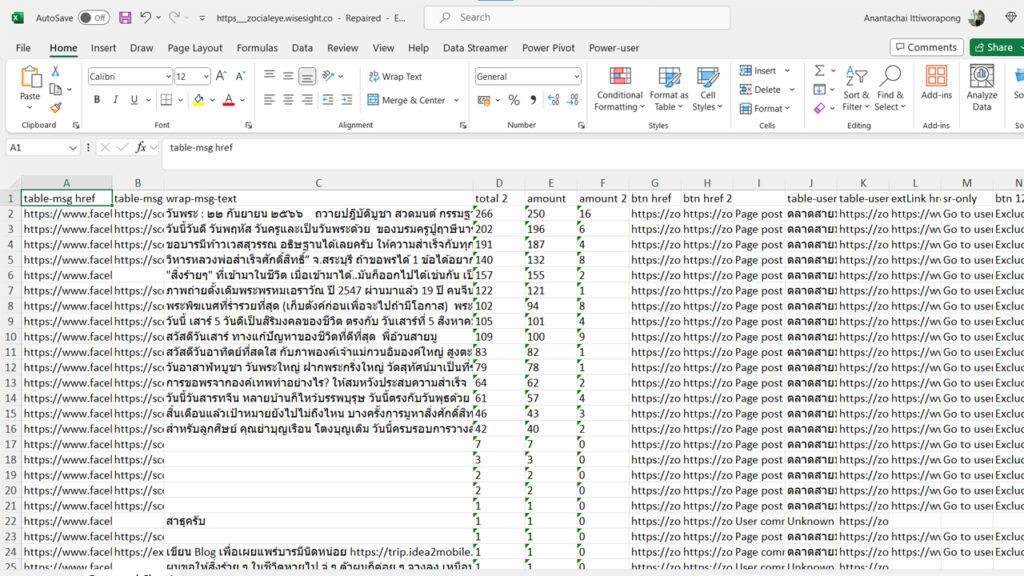This screenshot has height=576, width=1024.
Task: Switch to Formulas tab
Action: point(257,48)
